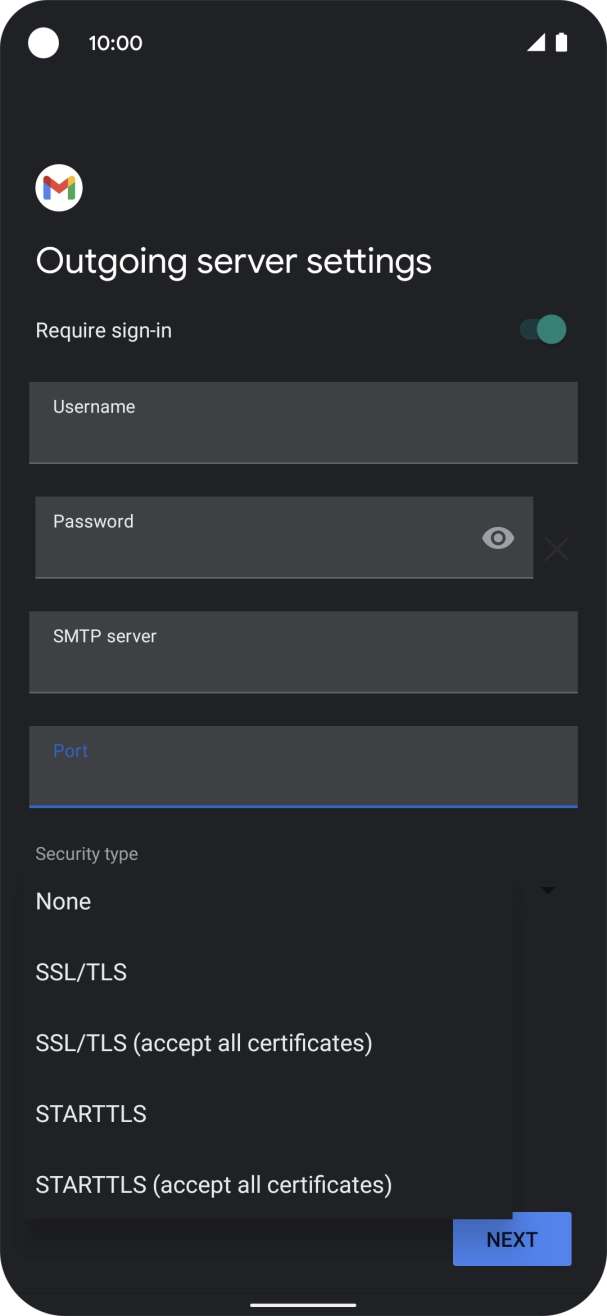The width and height of the screenshot is (607, 1316).
Task: Disable the Require sign-in switch
Action: pos(544,330)
